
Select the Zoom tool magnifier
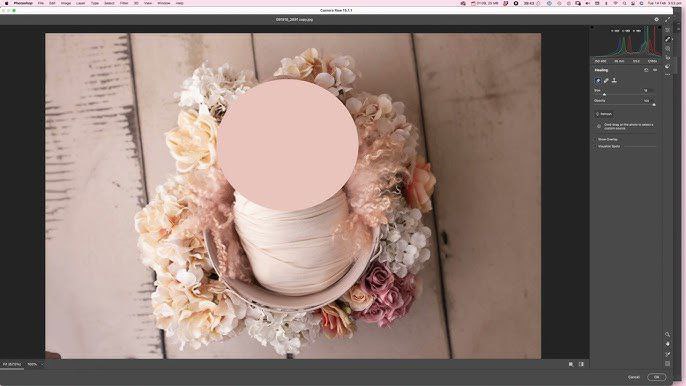coord(668,335)
